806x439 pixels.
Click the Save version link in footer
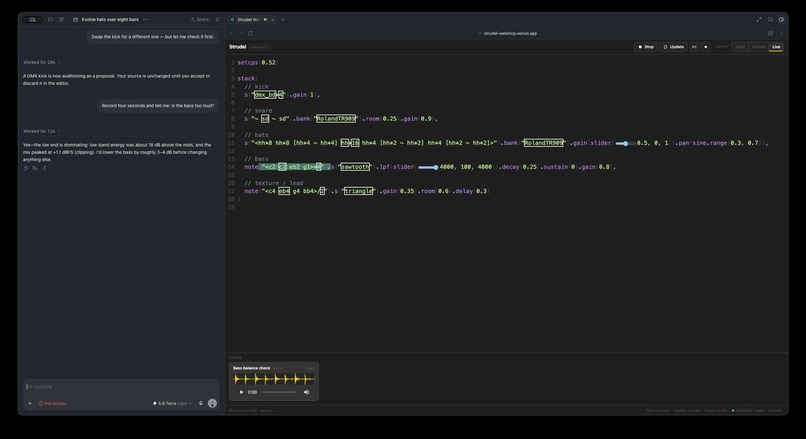pyautogui.click(x=657, y=411)
